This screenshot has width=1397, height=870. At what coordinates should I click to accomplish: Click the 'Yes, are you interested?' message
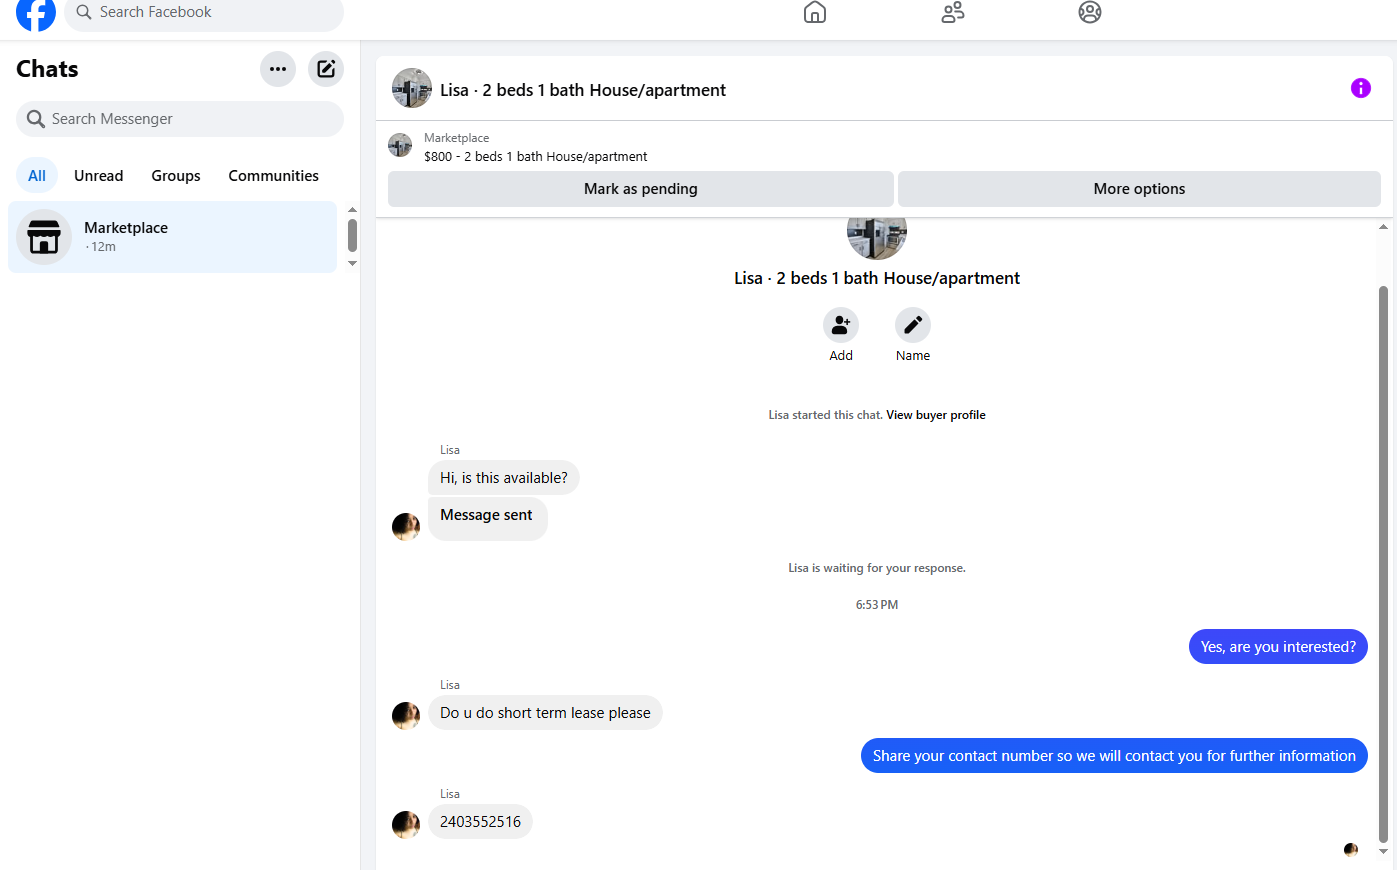pos(1278,647)
